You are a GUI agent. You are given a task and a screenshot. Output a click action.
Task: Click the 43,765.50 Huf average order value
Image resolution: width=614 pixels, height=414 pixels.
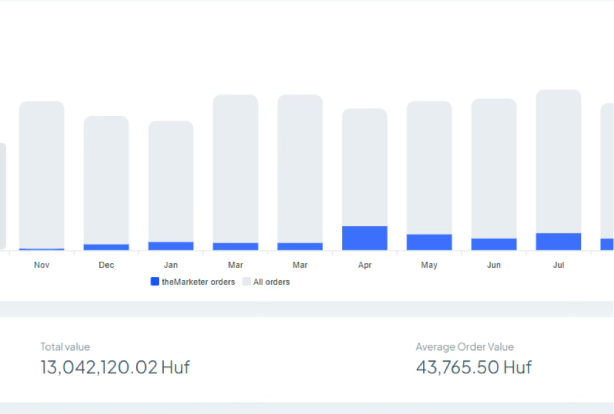[473, 367]
